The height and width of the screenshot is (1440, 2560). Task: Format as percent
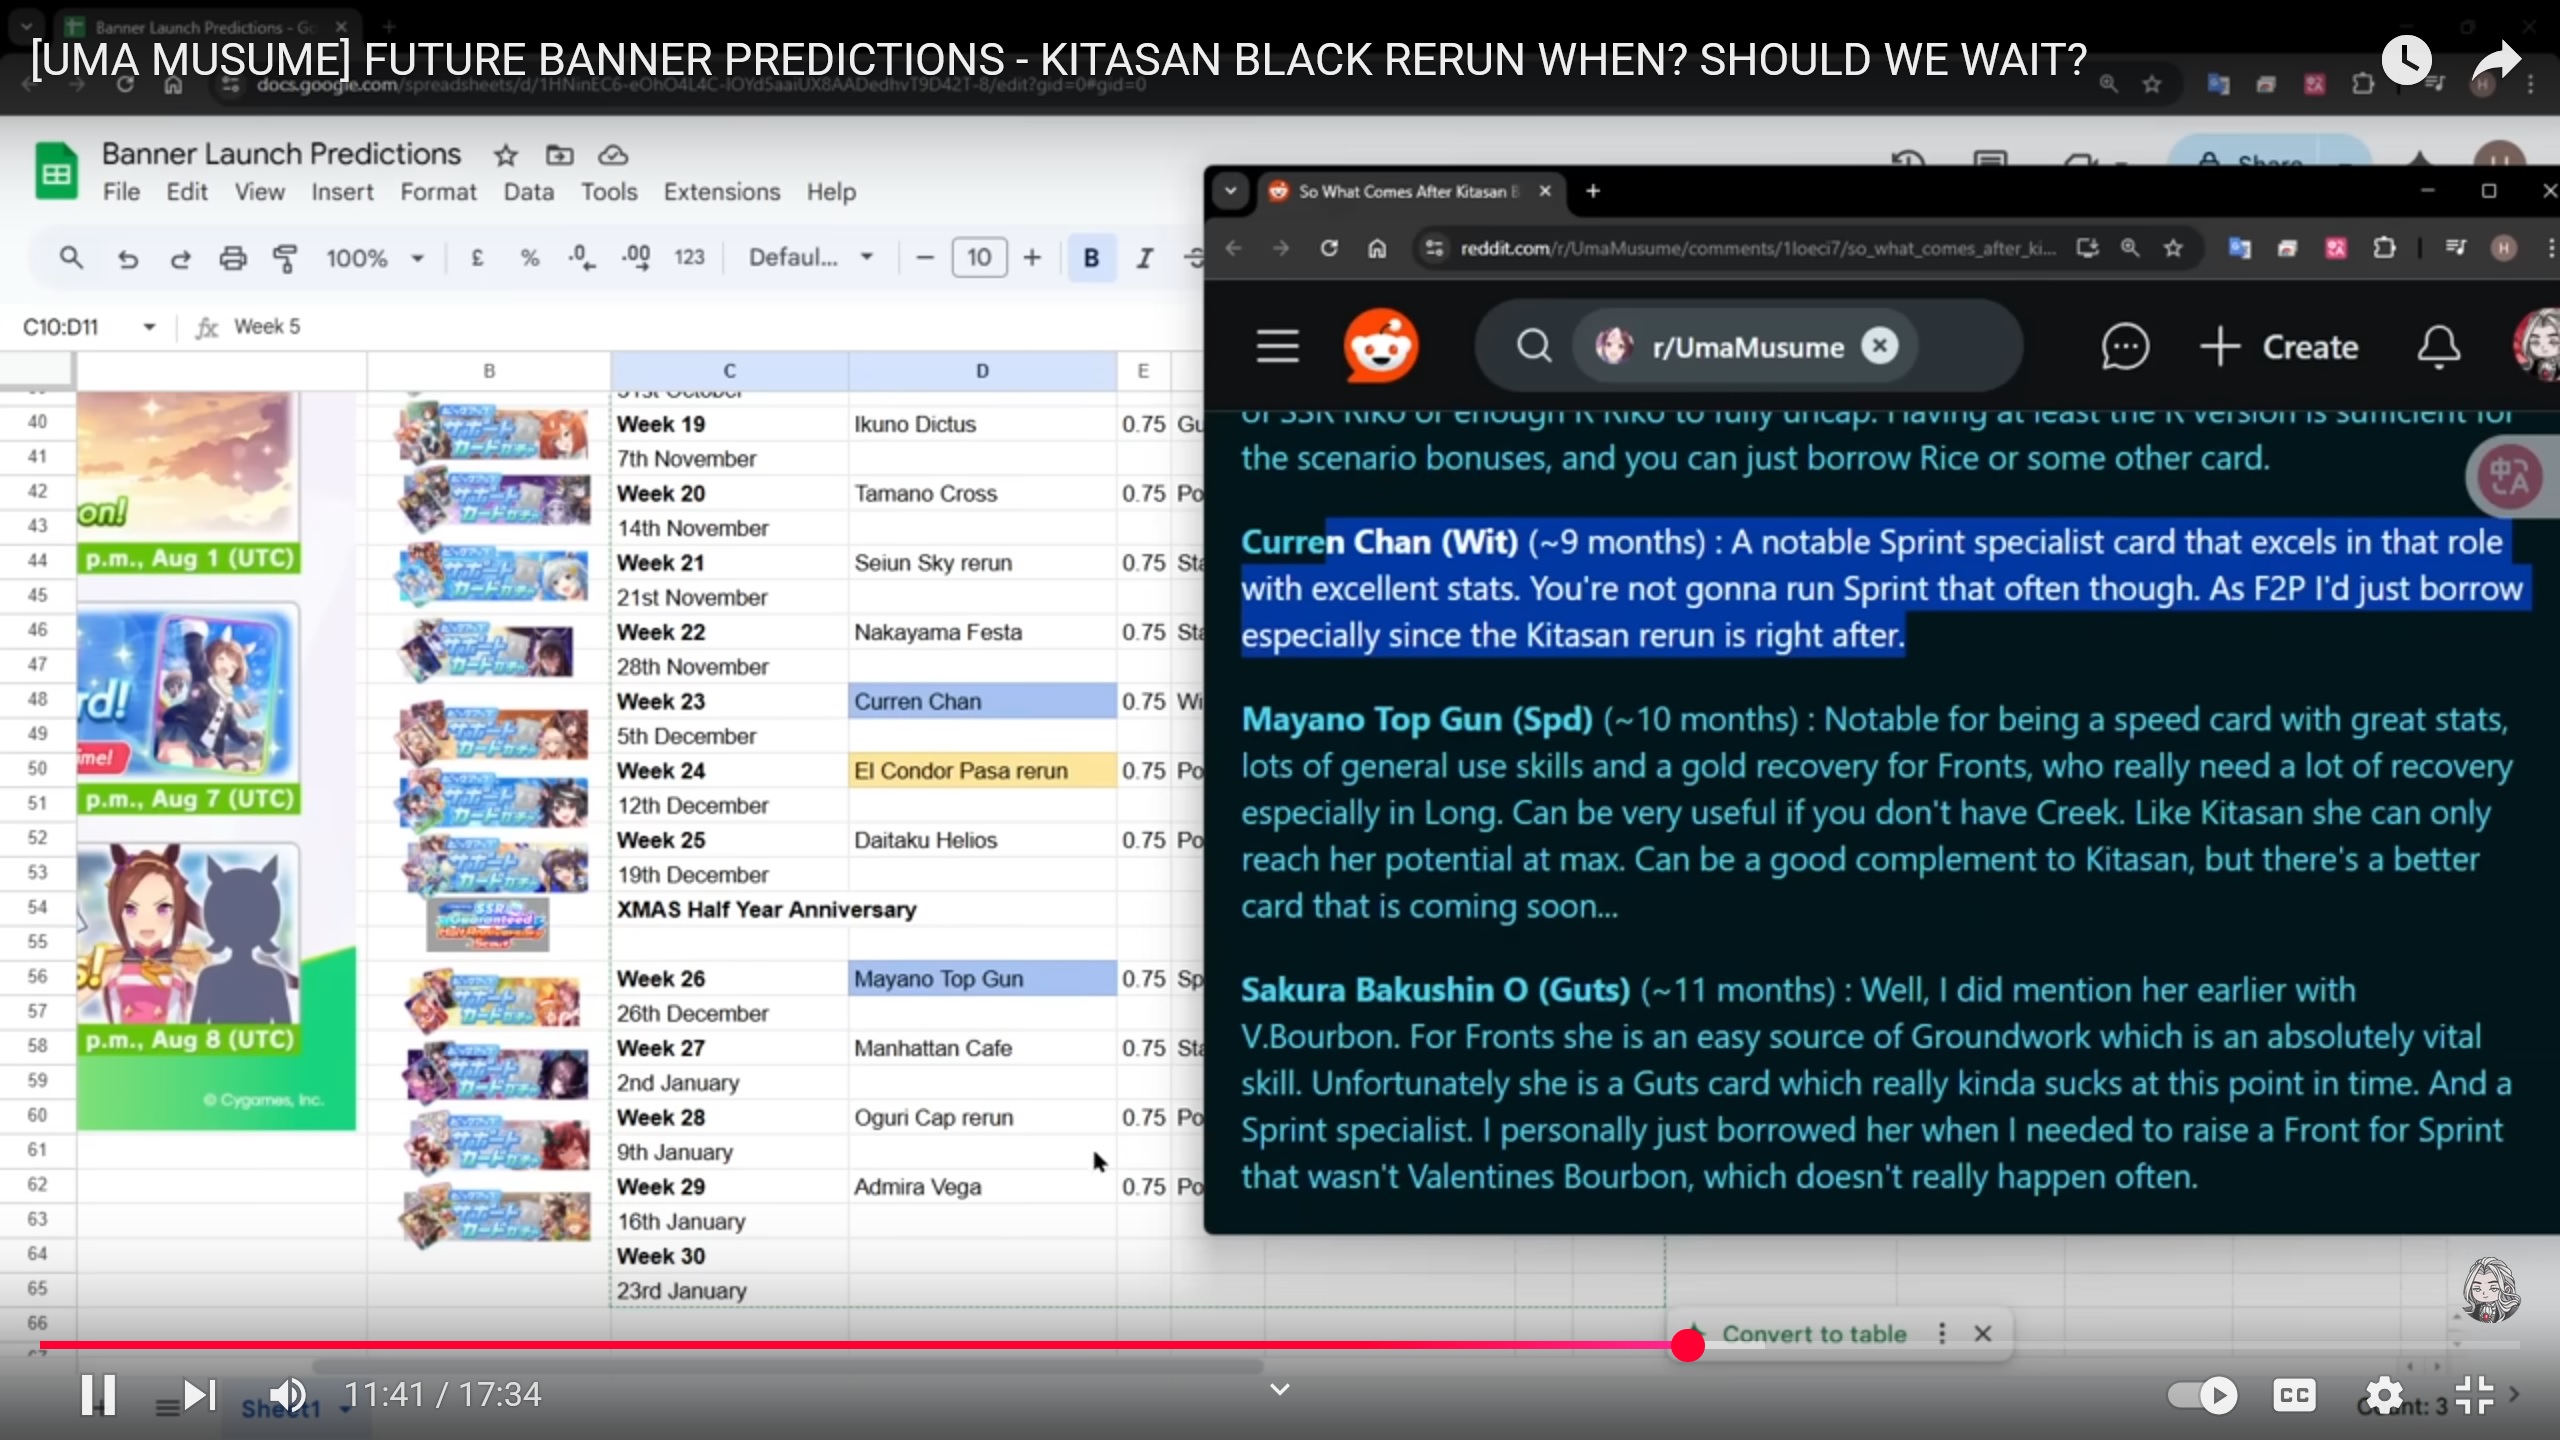point(530,258)
